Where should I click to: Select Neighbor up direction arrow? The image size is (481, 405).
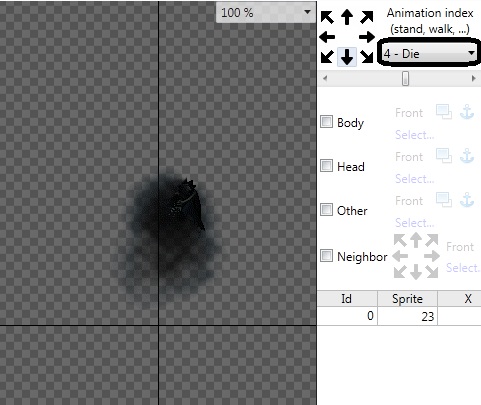(416, 240)
